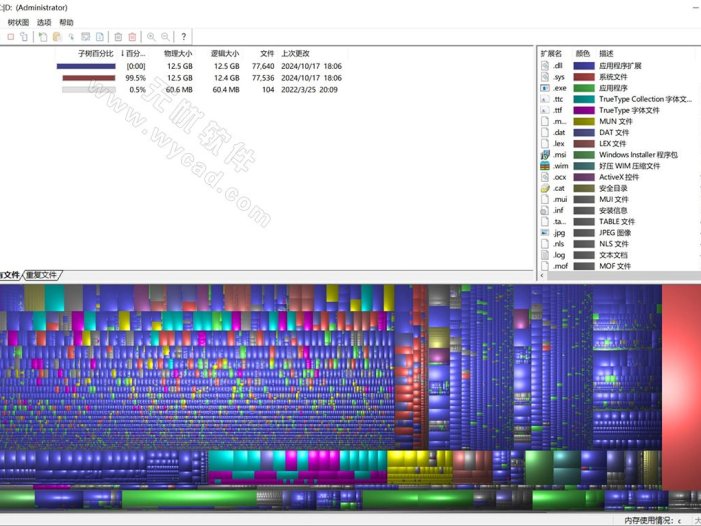
Task: Select the 安全目录 description row
Action: tap(613, 188)
